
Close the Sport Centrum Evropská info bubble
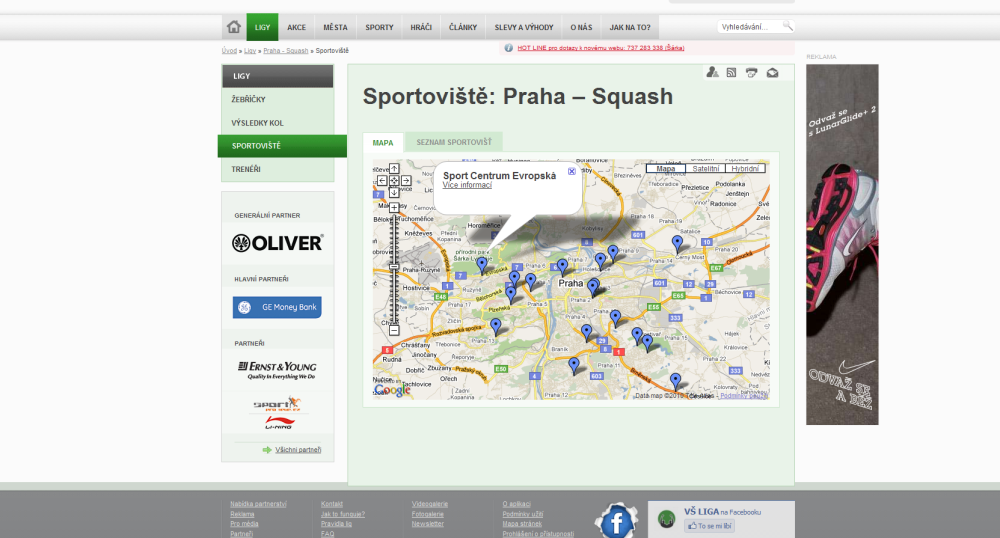(x=571, y=171)
